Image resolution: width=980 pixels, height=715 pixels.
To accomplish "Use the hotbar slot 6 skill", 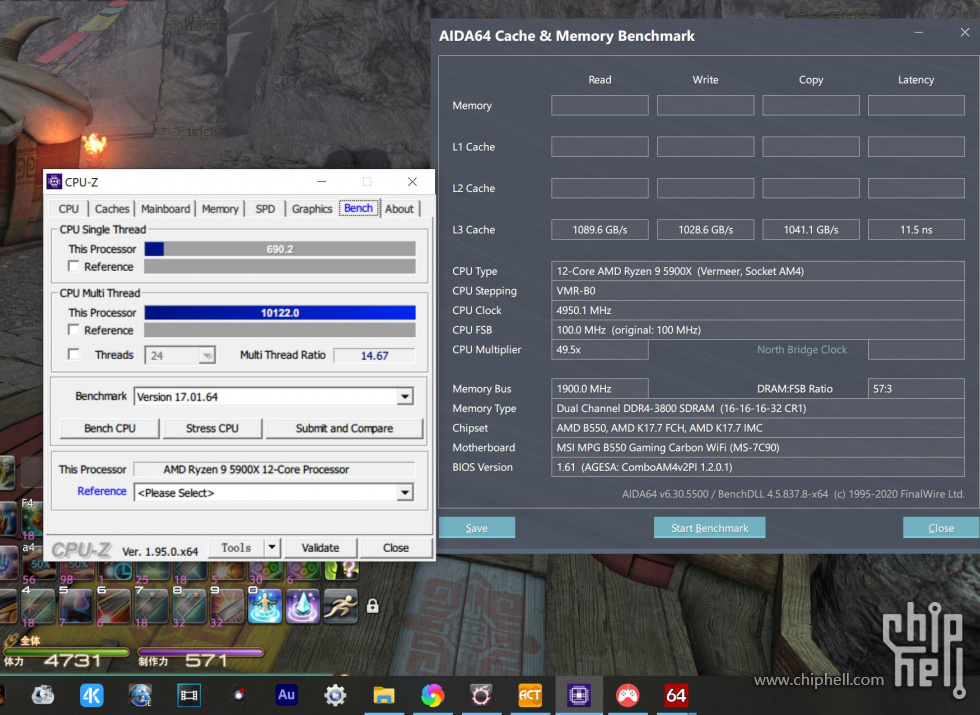I will click(114, 606).
